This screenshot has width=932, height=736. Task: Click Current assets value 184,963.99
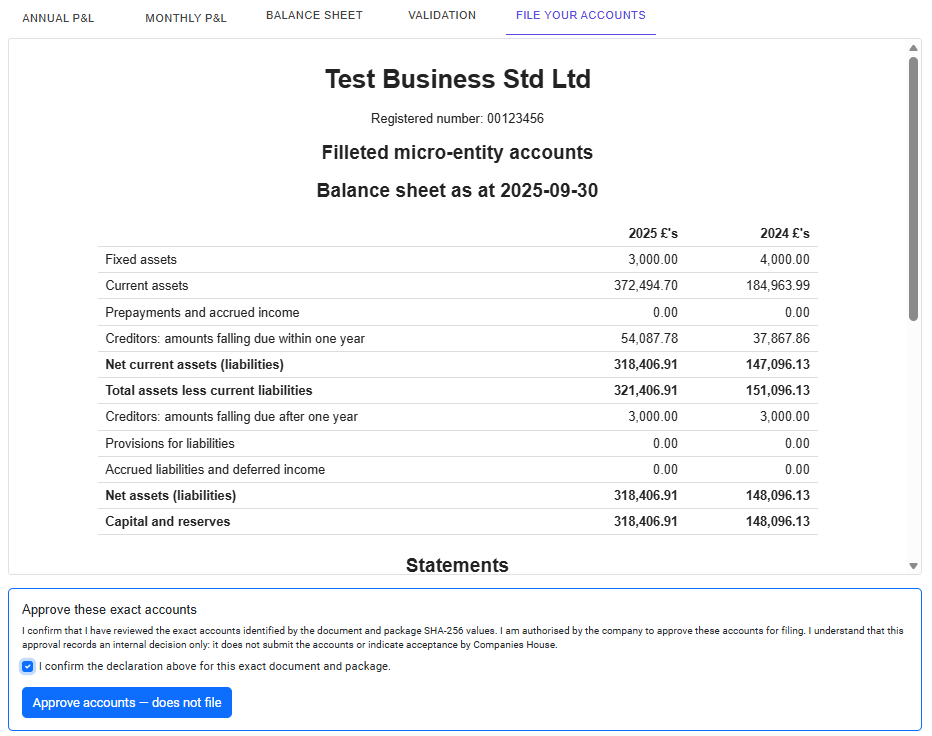point(778,286)
